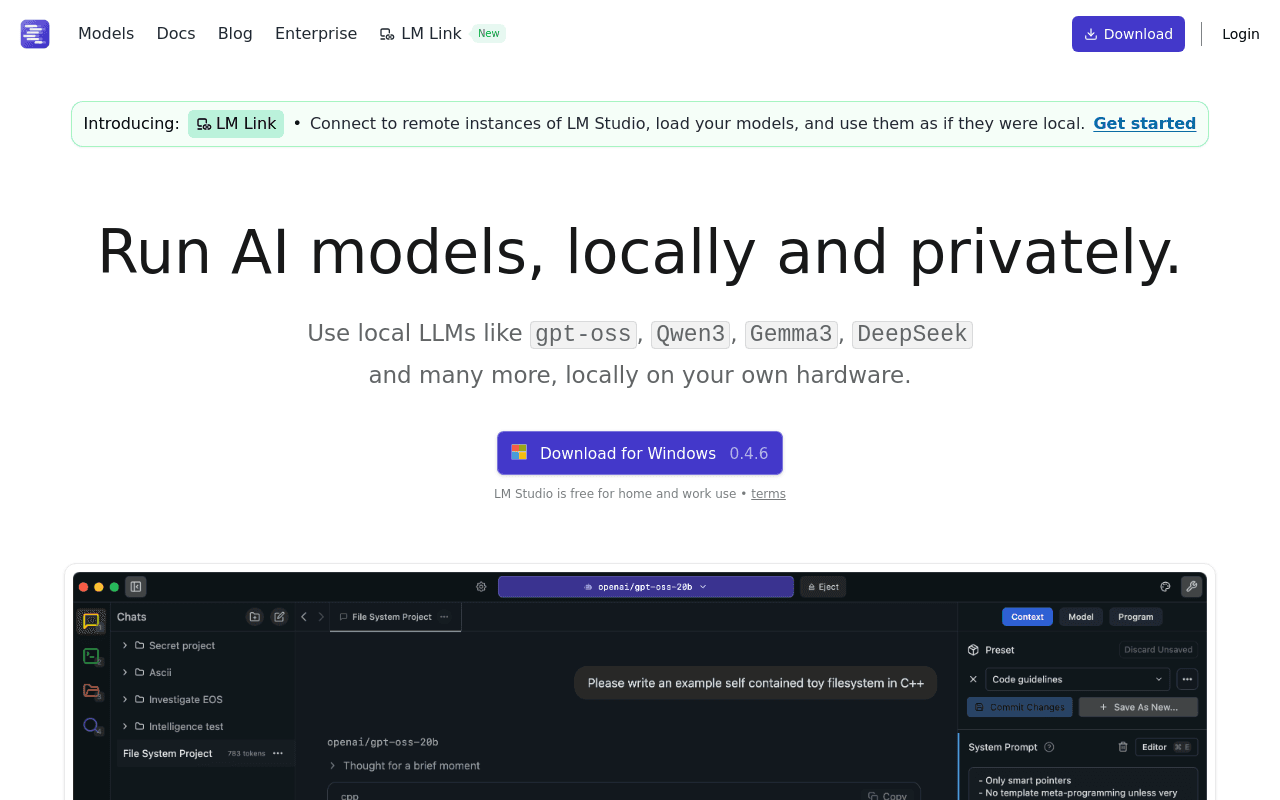This screenshot has height=800, width=1280.
Task: Clear preset with the X icon
Action: click(x=973, y=679)
